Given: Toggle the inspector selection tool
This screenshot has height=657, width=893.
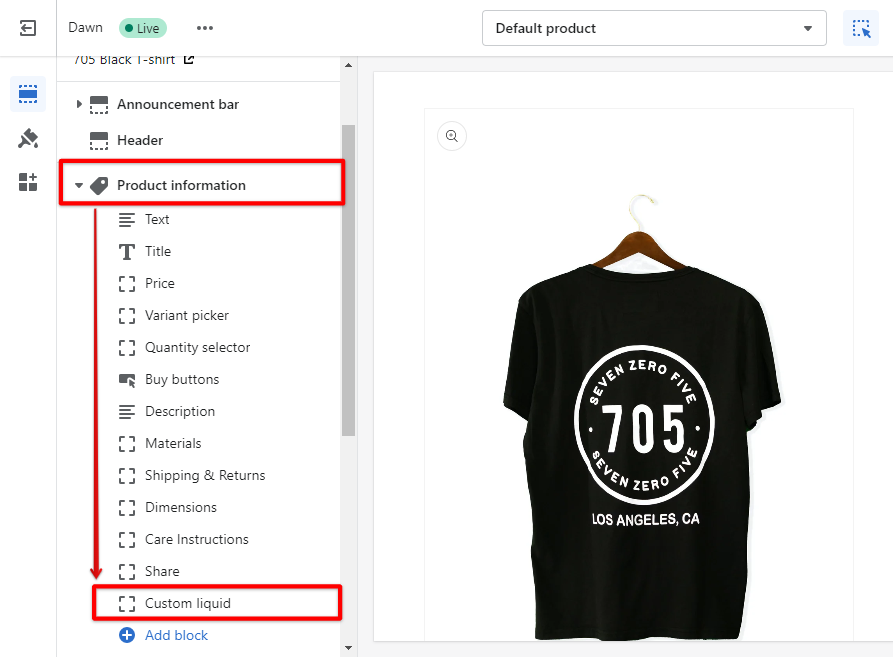Looking at the screenshot, I should [x=860, y=28].
